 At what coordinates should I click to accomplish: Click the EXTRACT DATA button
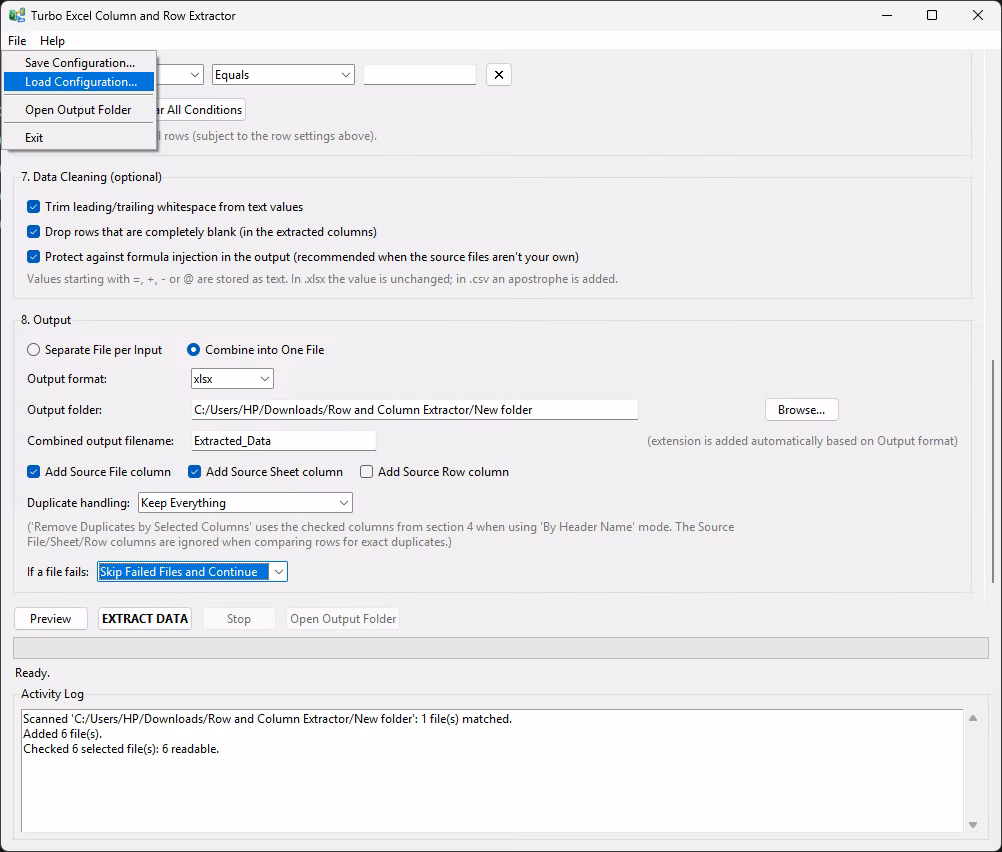click(144, 619)
